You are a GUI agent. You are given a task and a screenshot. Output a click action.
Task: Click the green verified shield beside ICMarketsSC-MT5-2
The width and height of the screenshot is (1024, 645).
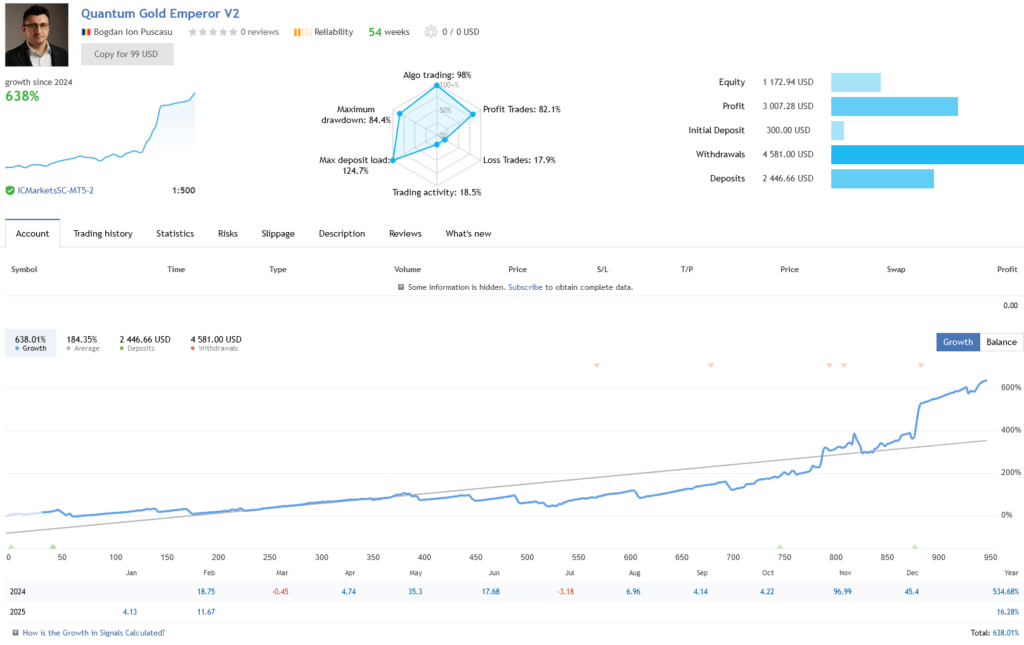pyautogui.click(x=11, y=188)
